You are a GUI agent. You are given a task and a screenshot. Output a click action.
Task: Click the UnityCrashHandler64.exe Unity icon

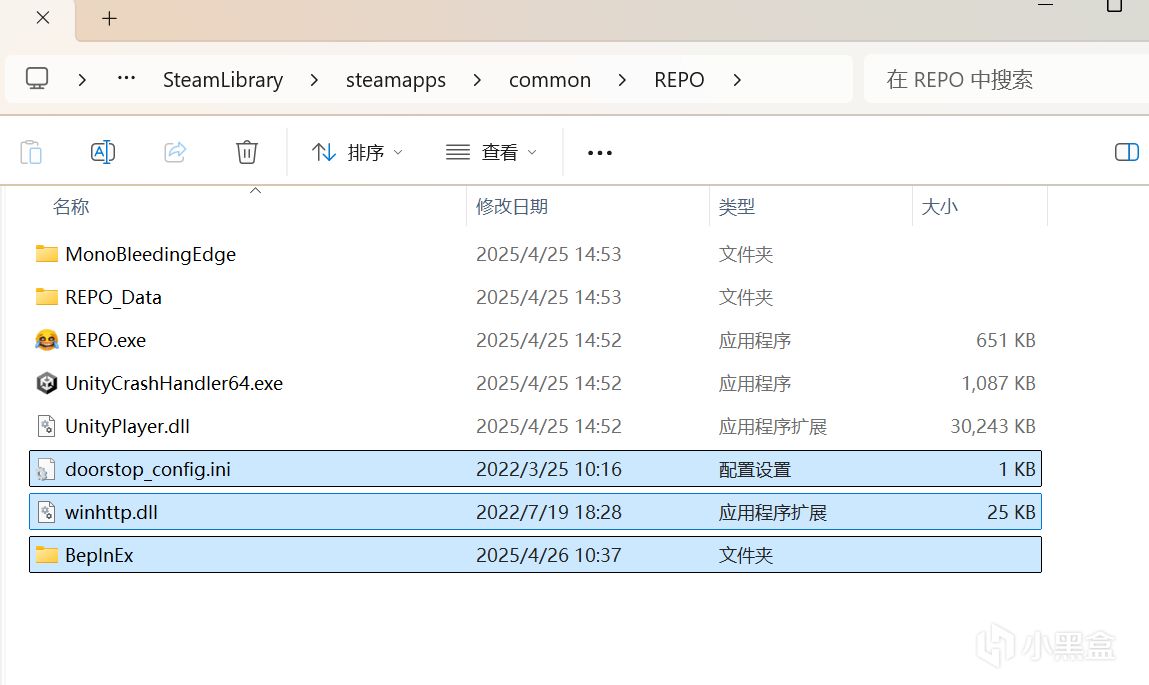click(47, 383)
